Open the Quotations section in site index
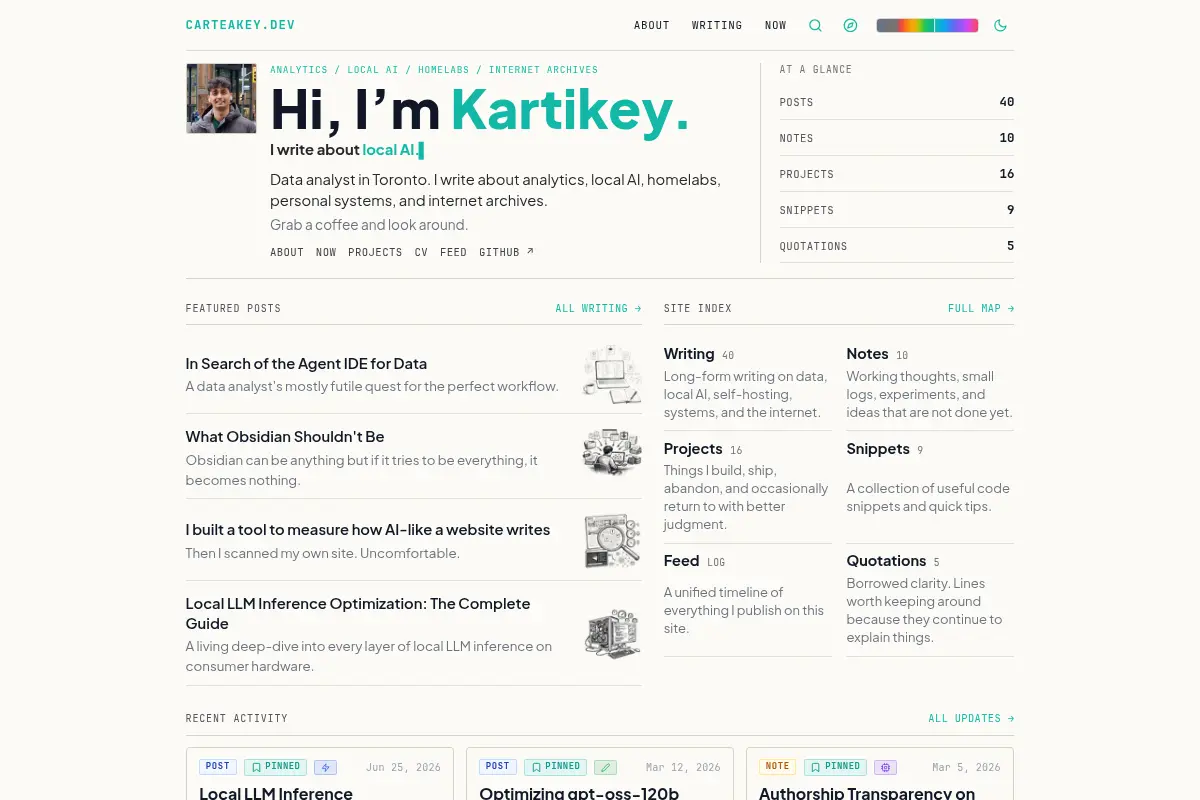 coord(886,561)
